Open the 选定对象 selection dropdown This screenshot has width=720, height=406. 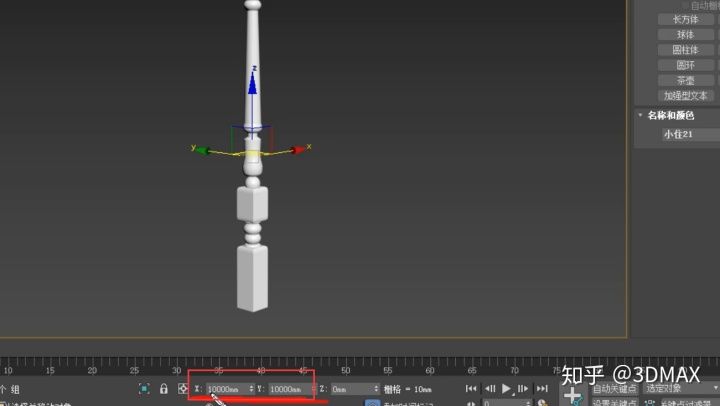point(681,389)
